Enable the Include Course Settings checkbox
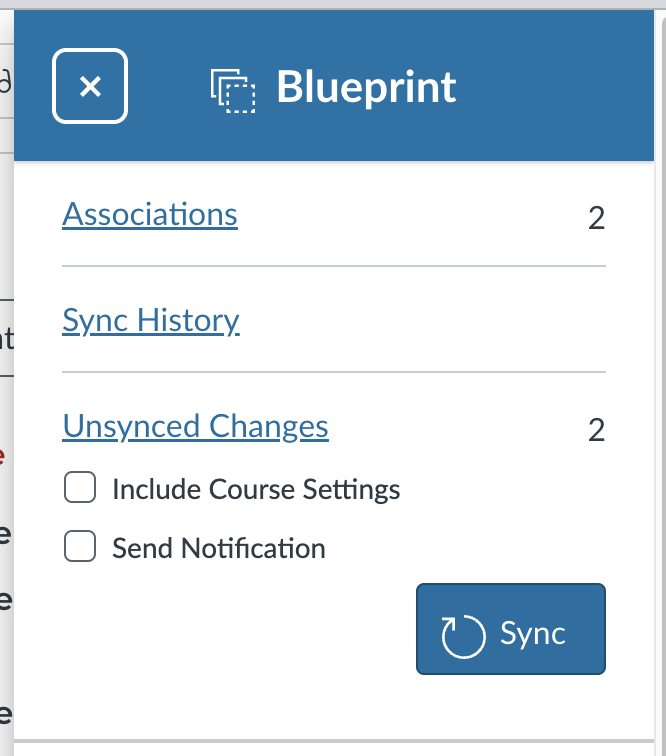Viewport: 666px width, 756px height. 80,487
